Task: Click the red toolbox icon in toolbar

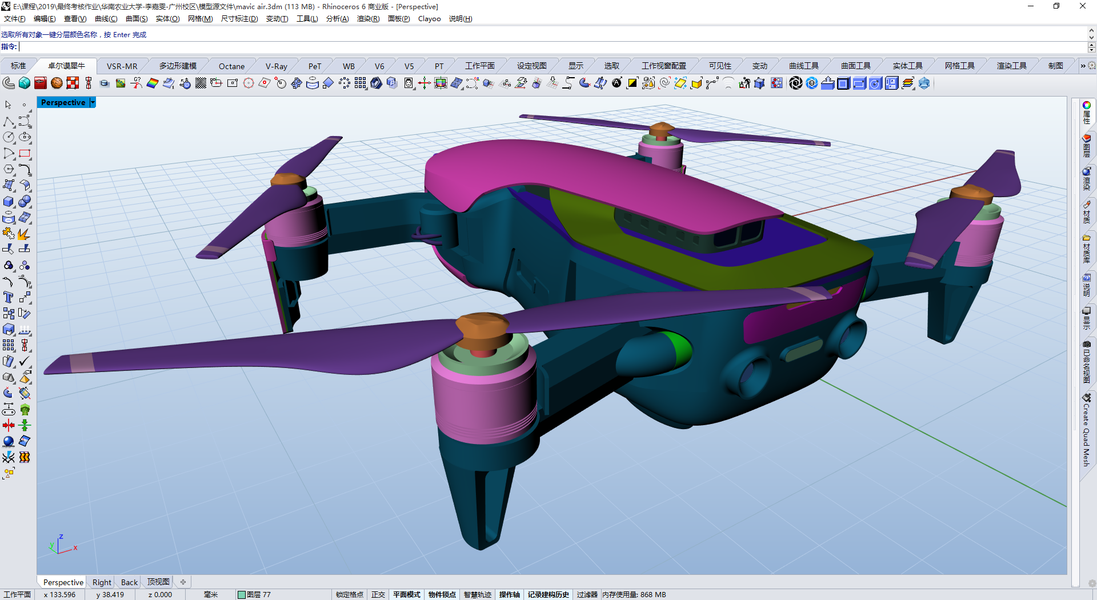Action: point(40,83)
